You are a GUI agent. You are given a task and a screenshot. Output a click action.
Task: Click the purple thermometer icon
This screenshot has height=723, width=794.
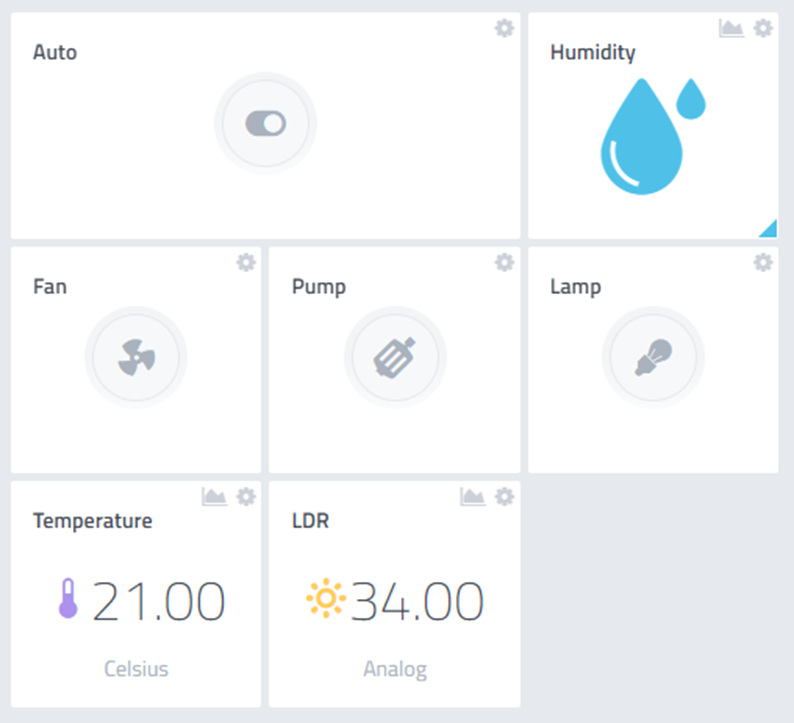coord(68,598)
